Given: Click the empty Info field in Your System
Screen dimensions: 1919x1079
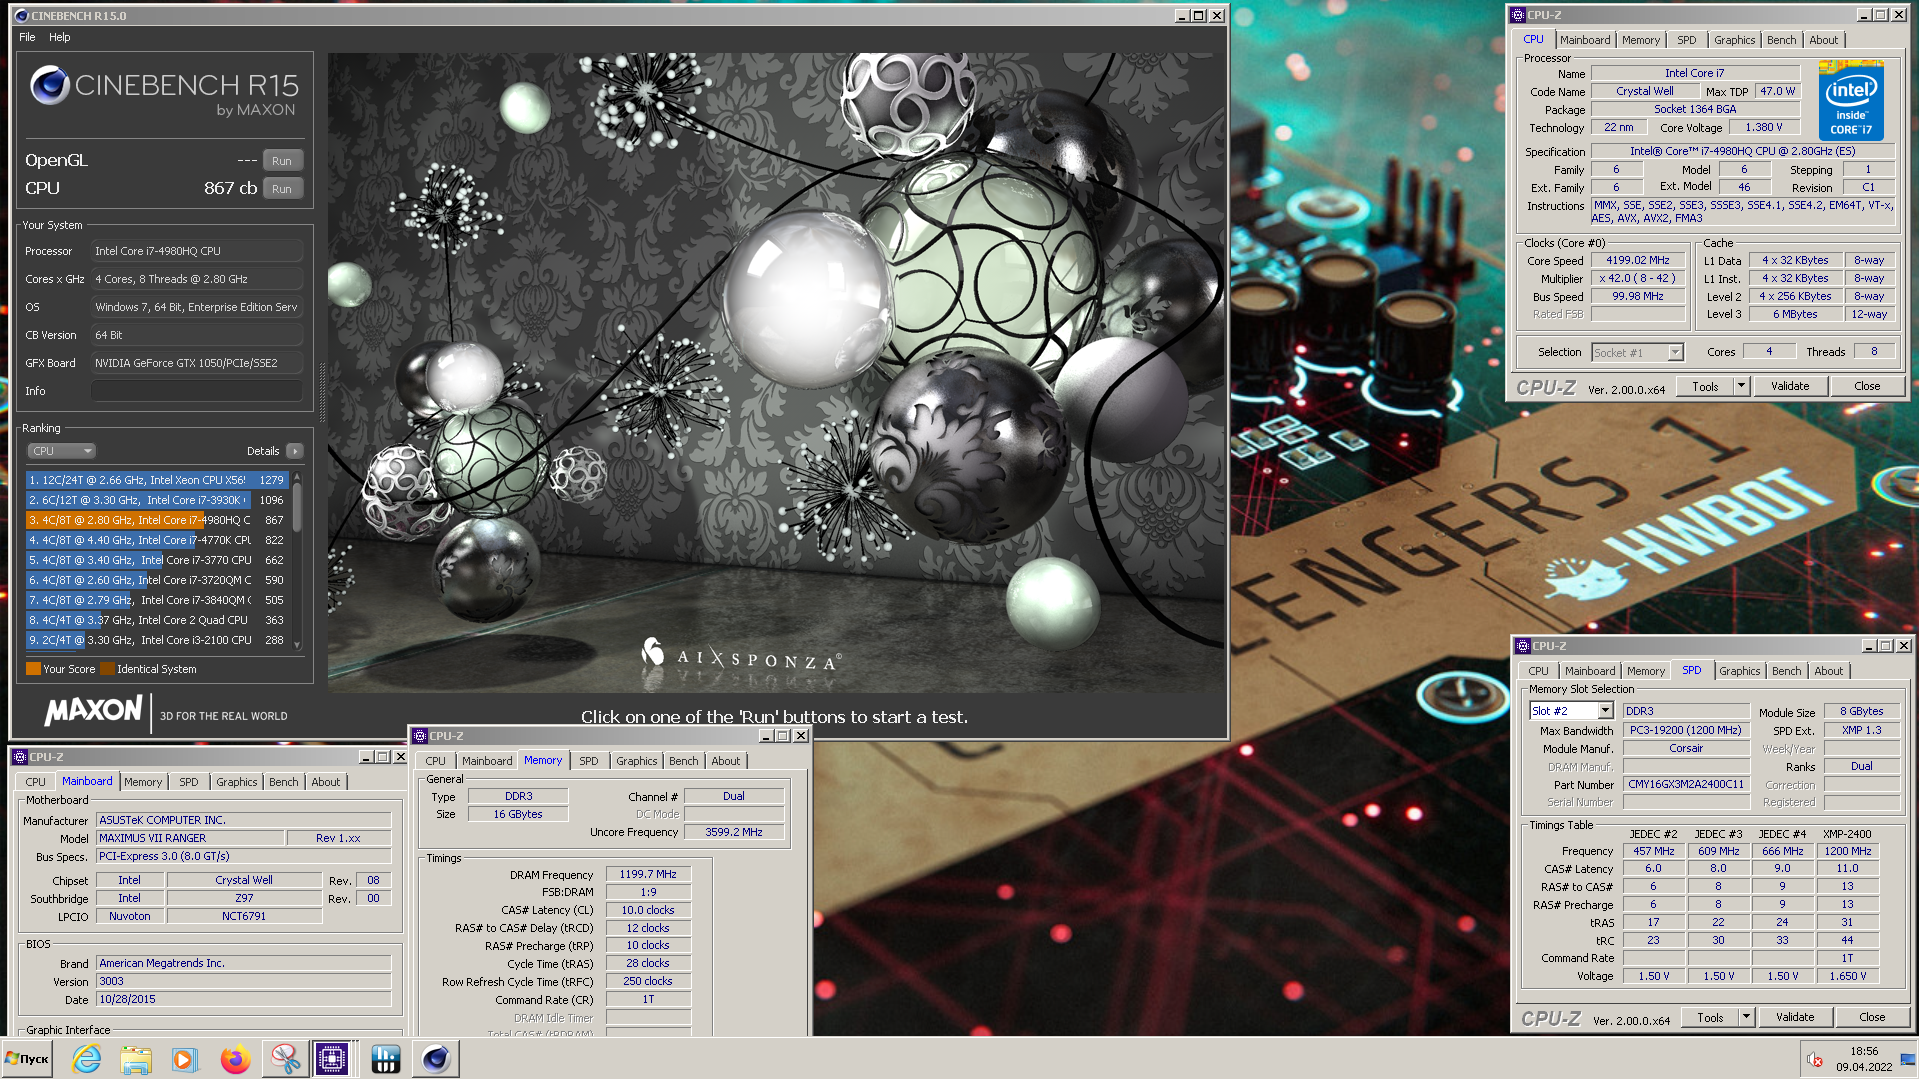Looking at the screenshot, I should [x=196, y=391].
